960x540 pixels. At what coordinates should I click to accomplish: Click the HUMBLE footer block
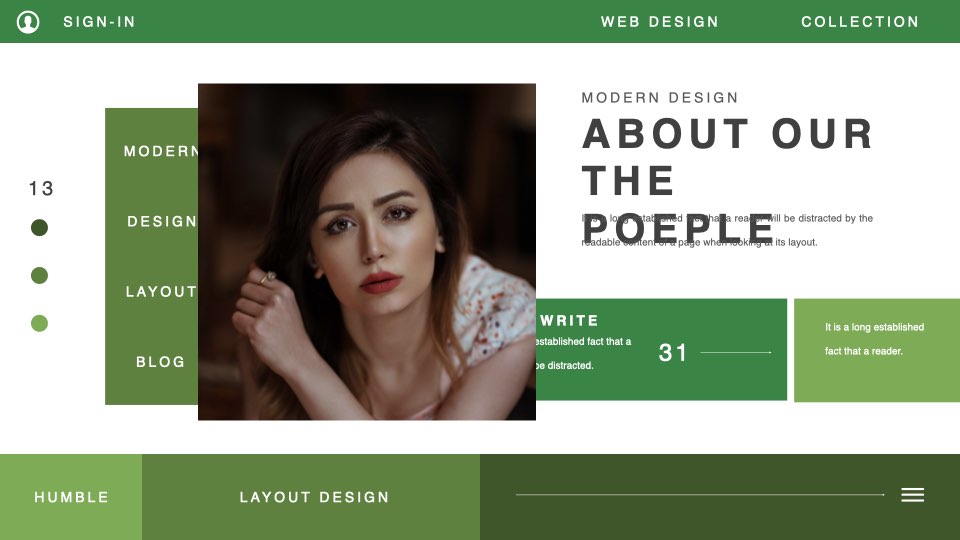point(71,497)
